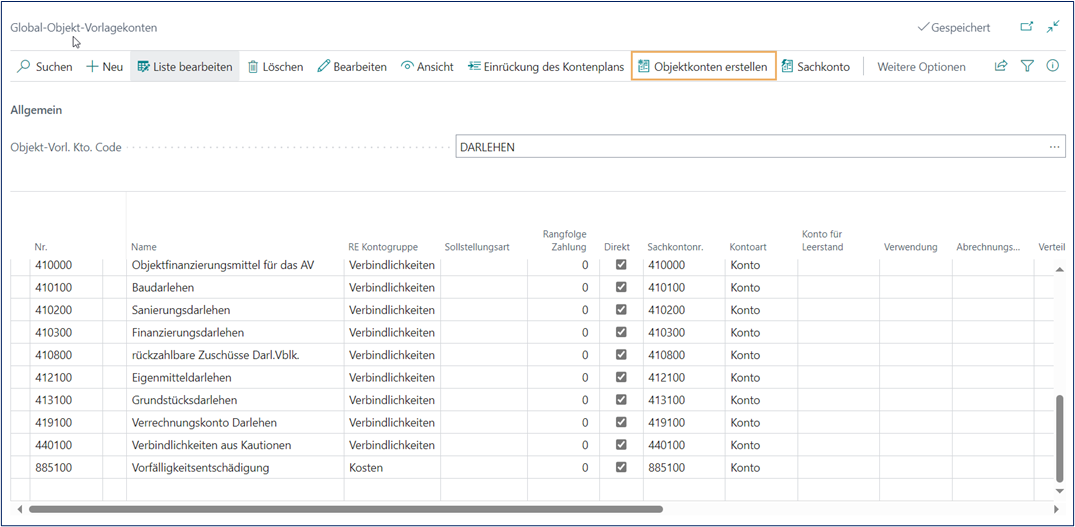Screen dimensions: 1075x527
Task: Select the Nr. cell 885100
Action: click(67, 467)
